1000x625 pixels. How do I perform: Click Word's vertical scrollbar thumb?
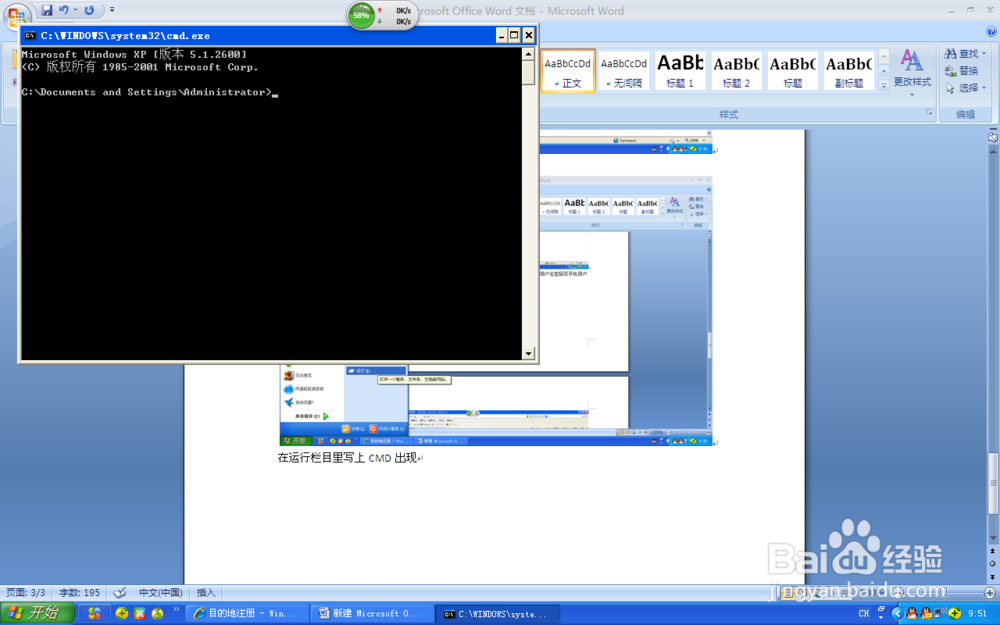click(x=993, y=483)
